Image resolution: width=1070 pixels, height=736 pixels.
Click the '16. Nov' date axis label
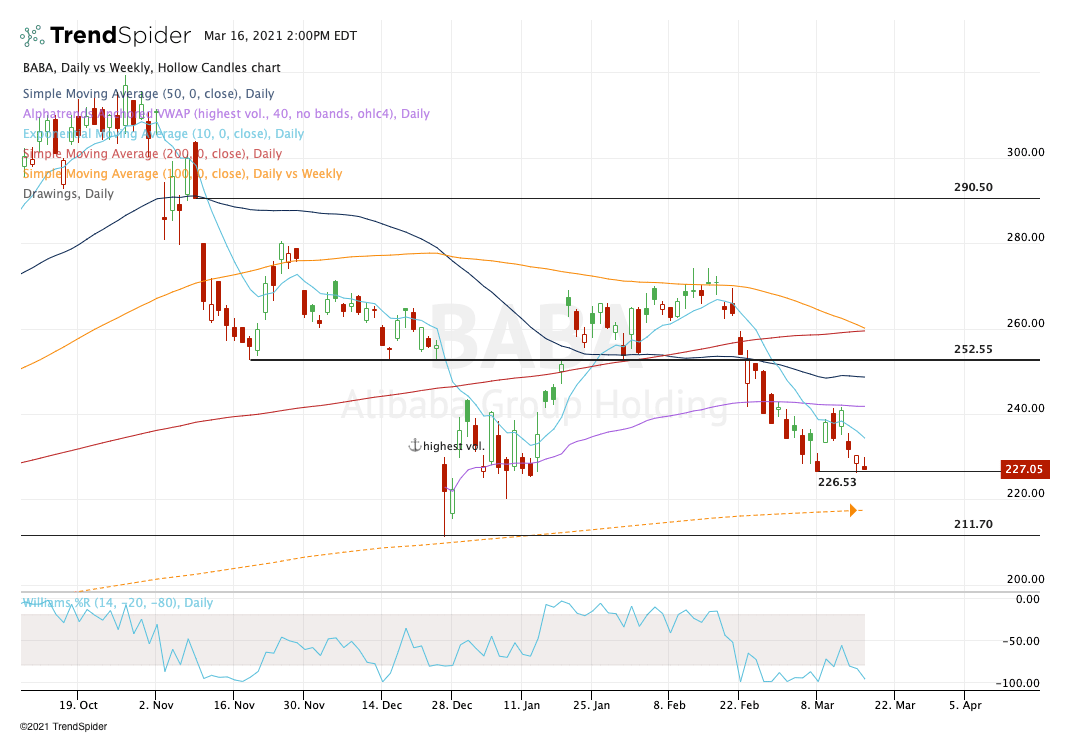pos(234,705)
